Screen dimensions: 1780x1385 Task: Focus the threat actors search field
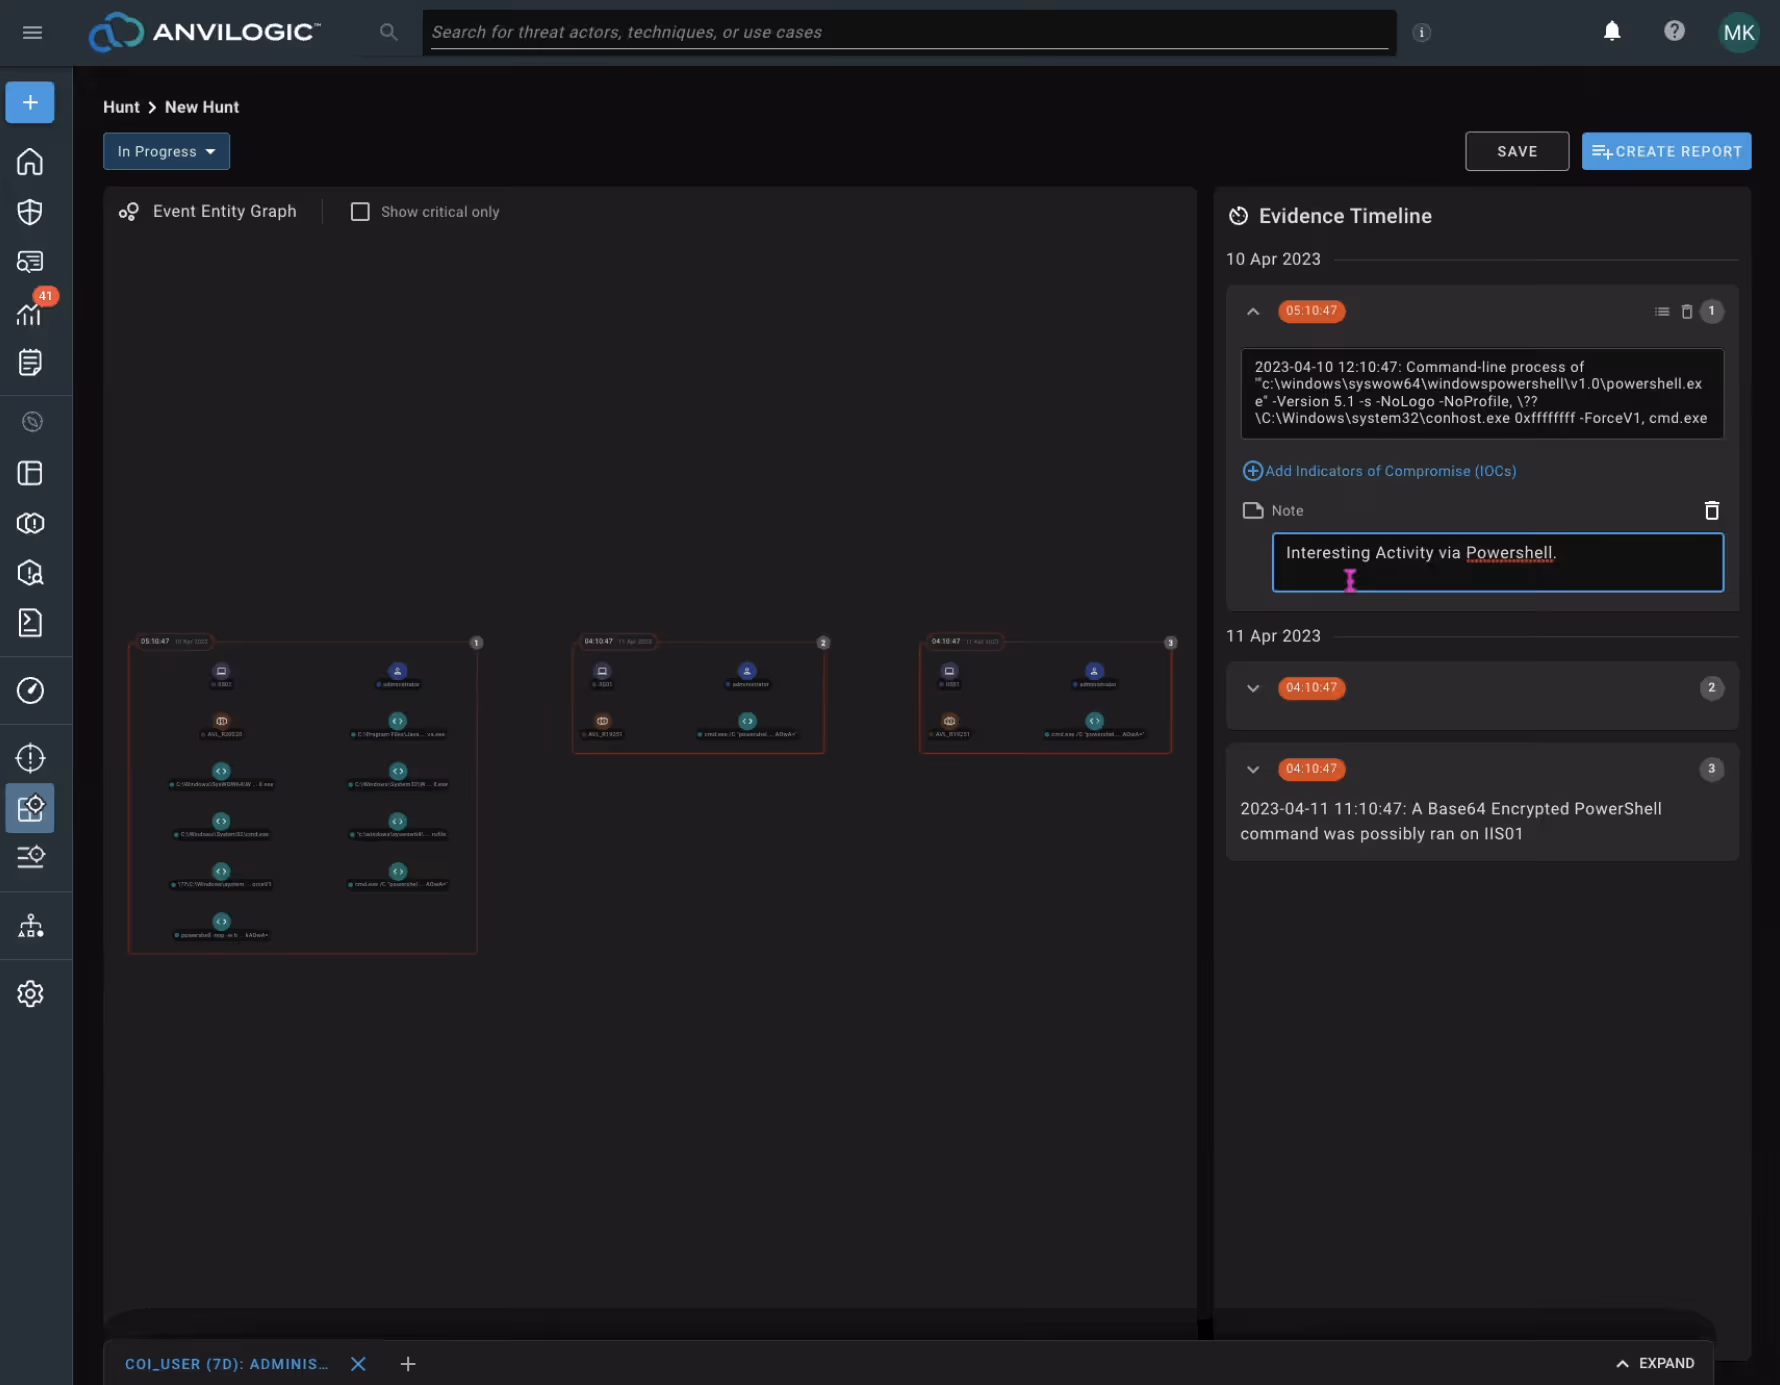pyautogui.click(x=908, y=32)
